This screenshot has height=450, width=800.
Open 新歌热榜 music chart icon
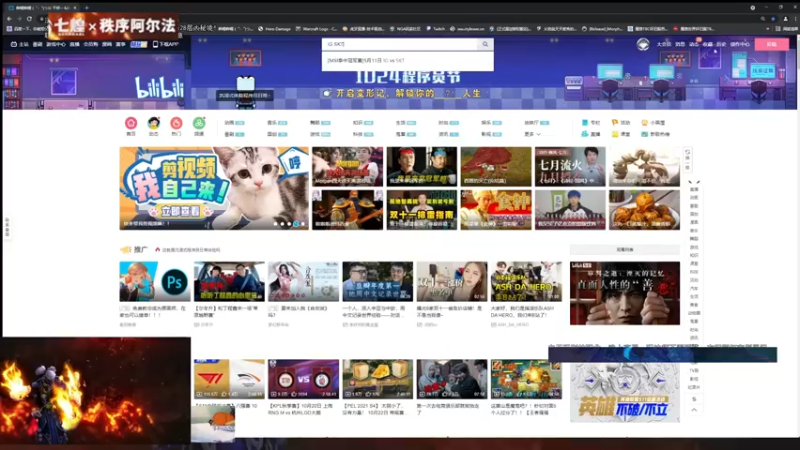[656, 134]
